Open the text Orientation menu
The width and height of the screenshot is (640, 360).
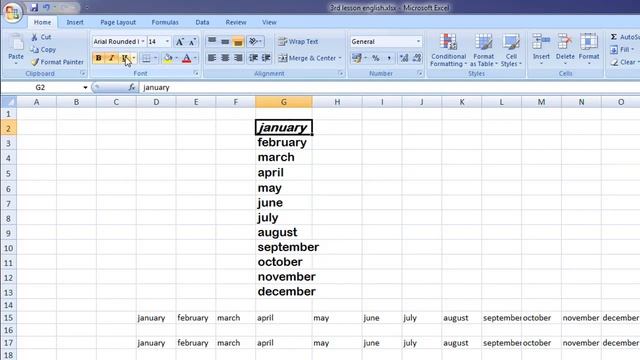coord(256,41)
